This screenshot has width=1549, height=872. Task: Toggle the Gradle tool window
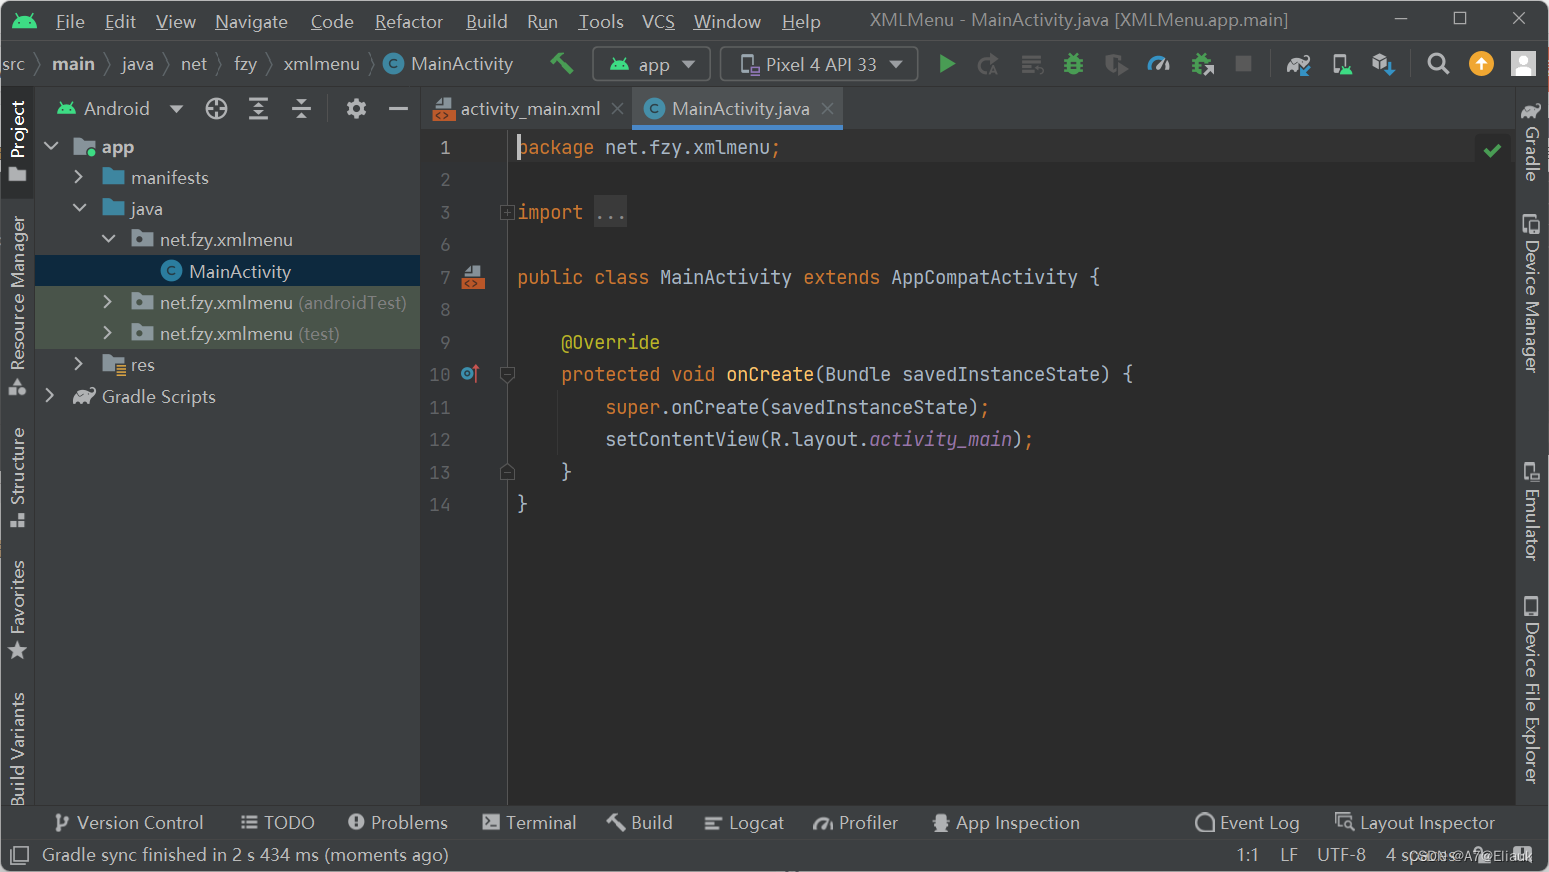point(1531,141)
